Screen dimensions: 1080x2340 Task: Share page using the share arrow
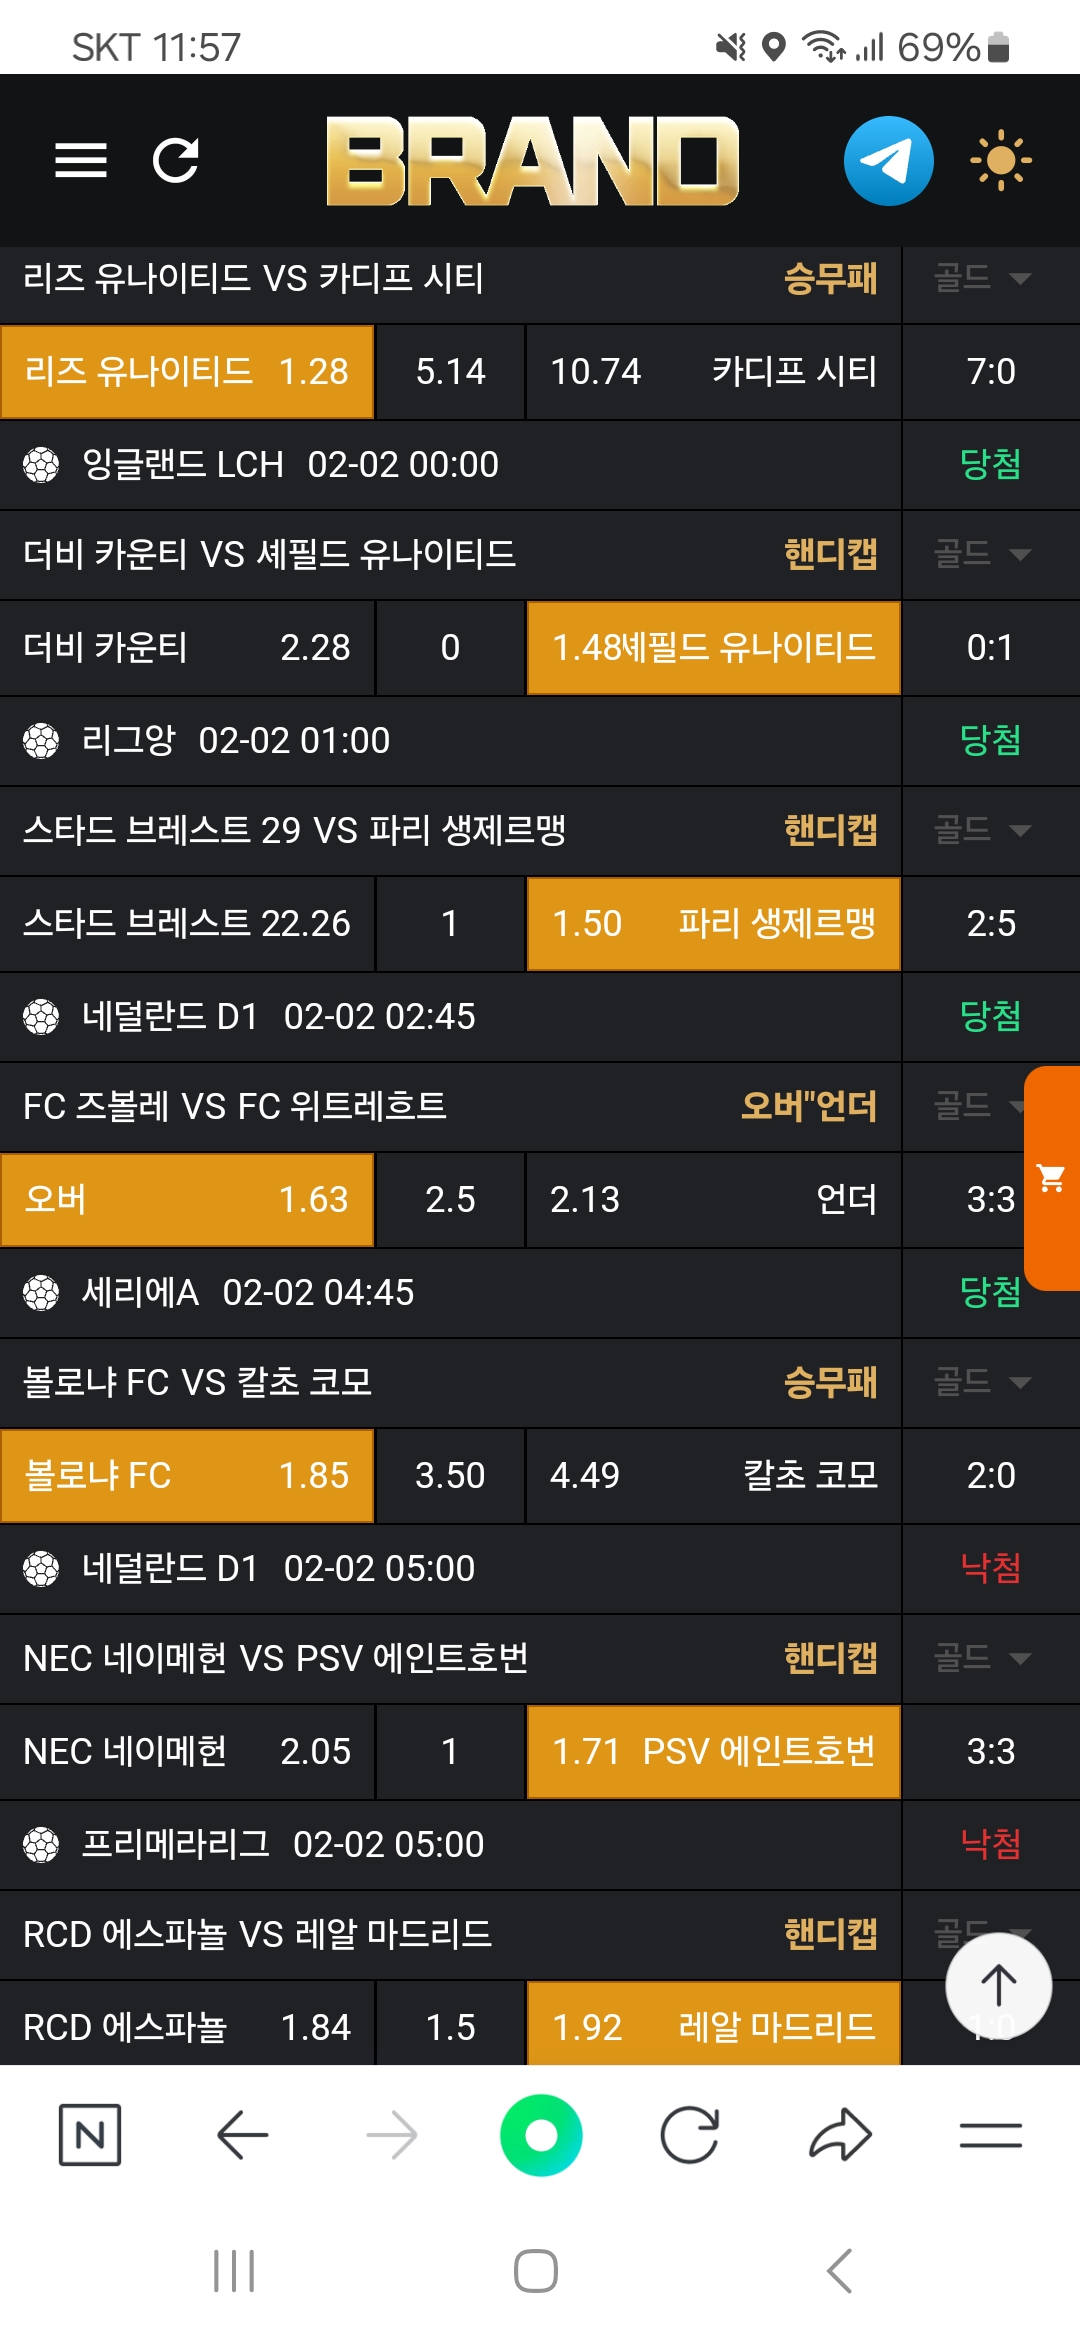[x=840, y=2135]
